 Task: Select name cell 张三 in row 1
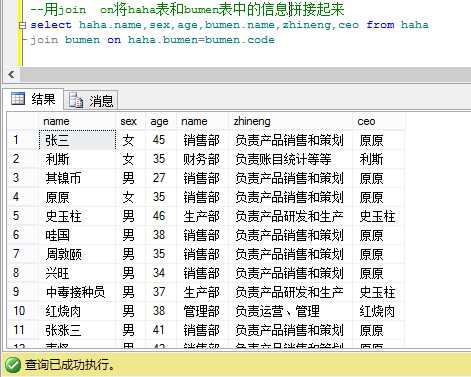[77, 140]
